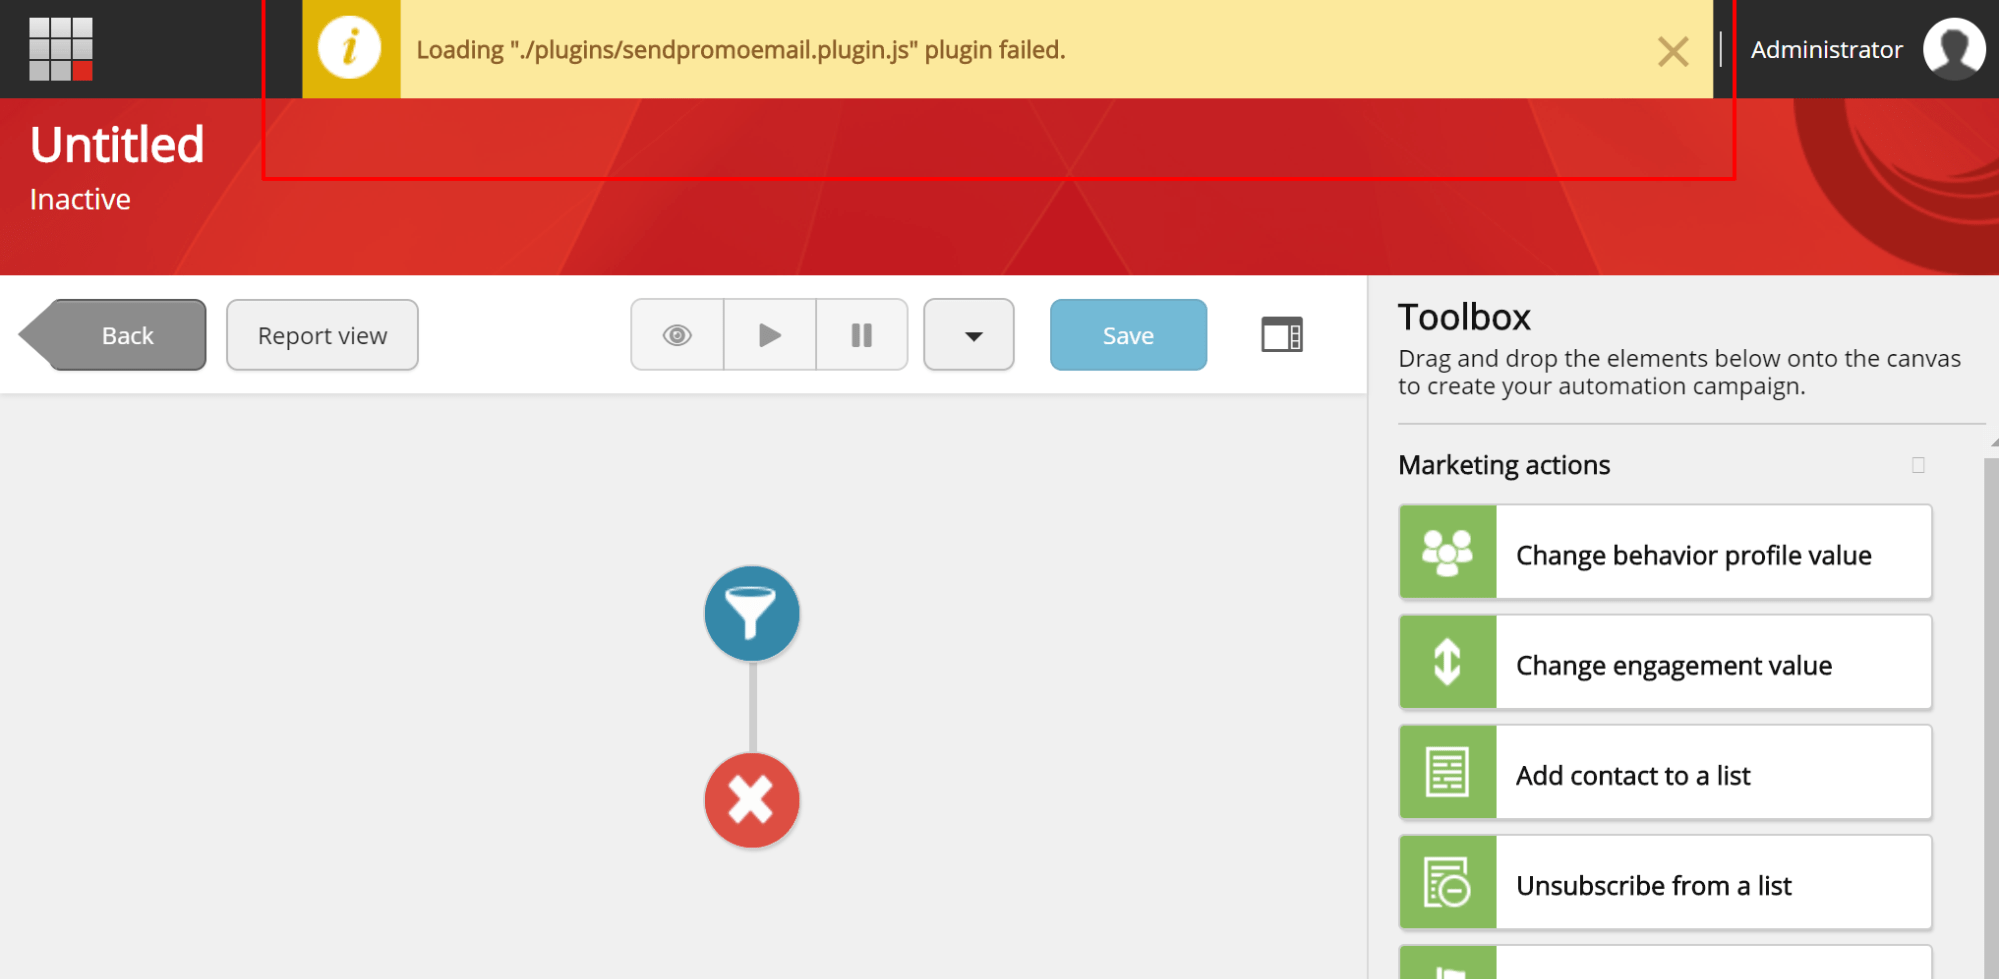Click the Administrator username label
This screenshot has width=1999, height=980.
click(x=1826, y=50)
